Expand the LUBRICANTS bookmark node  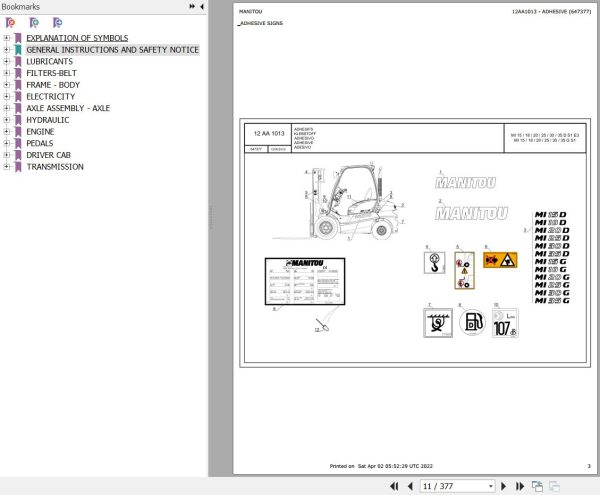6,61
